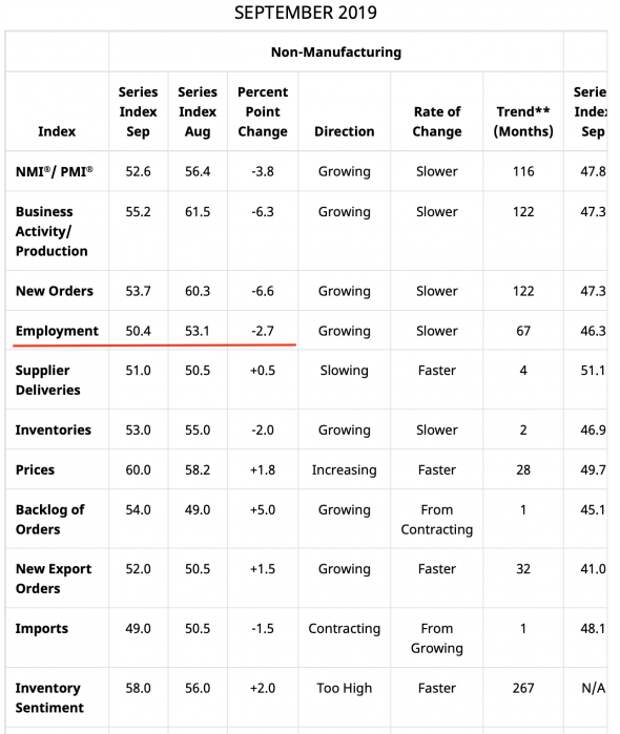Viewport: 620px width, 734px height.
Task: Select the Employment percent change value -2.7
Action: coord(262,331)
